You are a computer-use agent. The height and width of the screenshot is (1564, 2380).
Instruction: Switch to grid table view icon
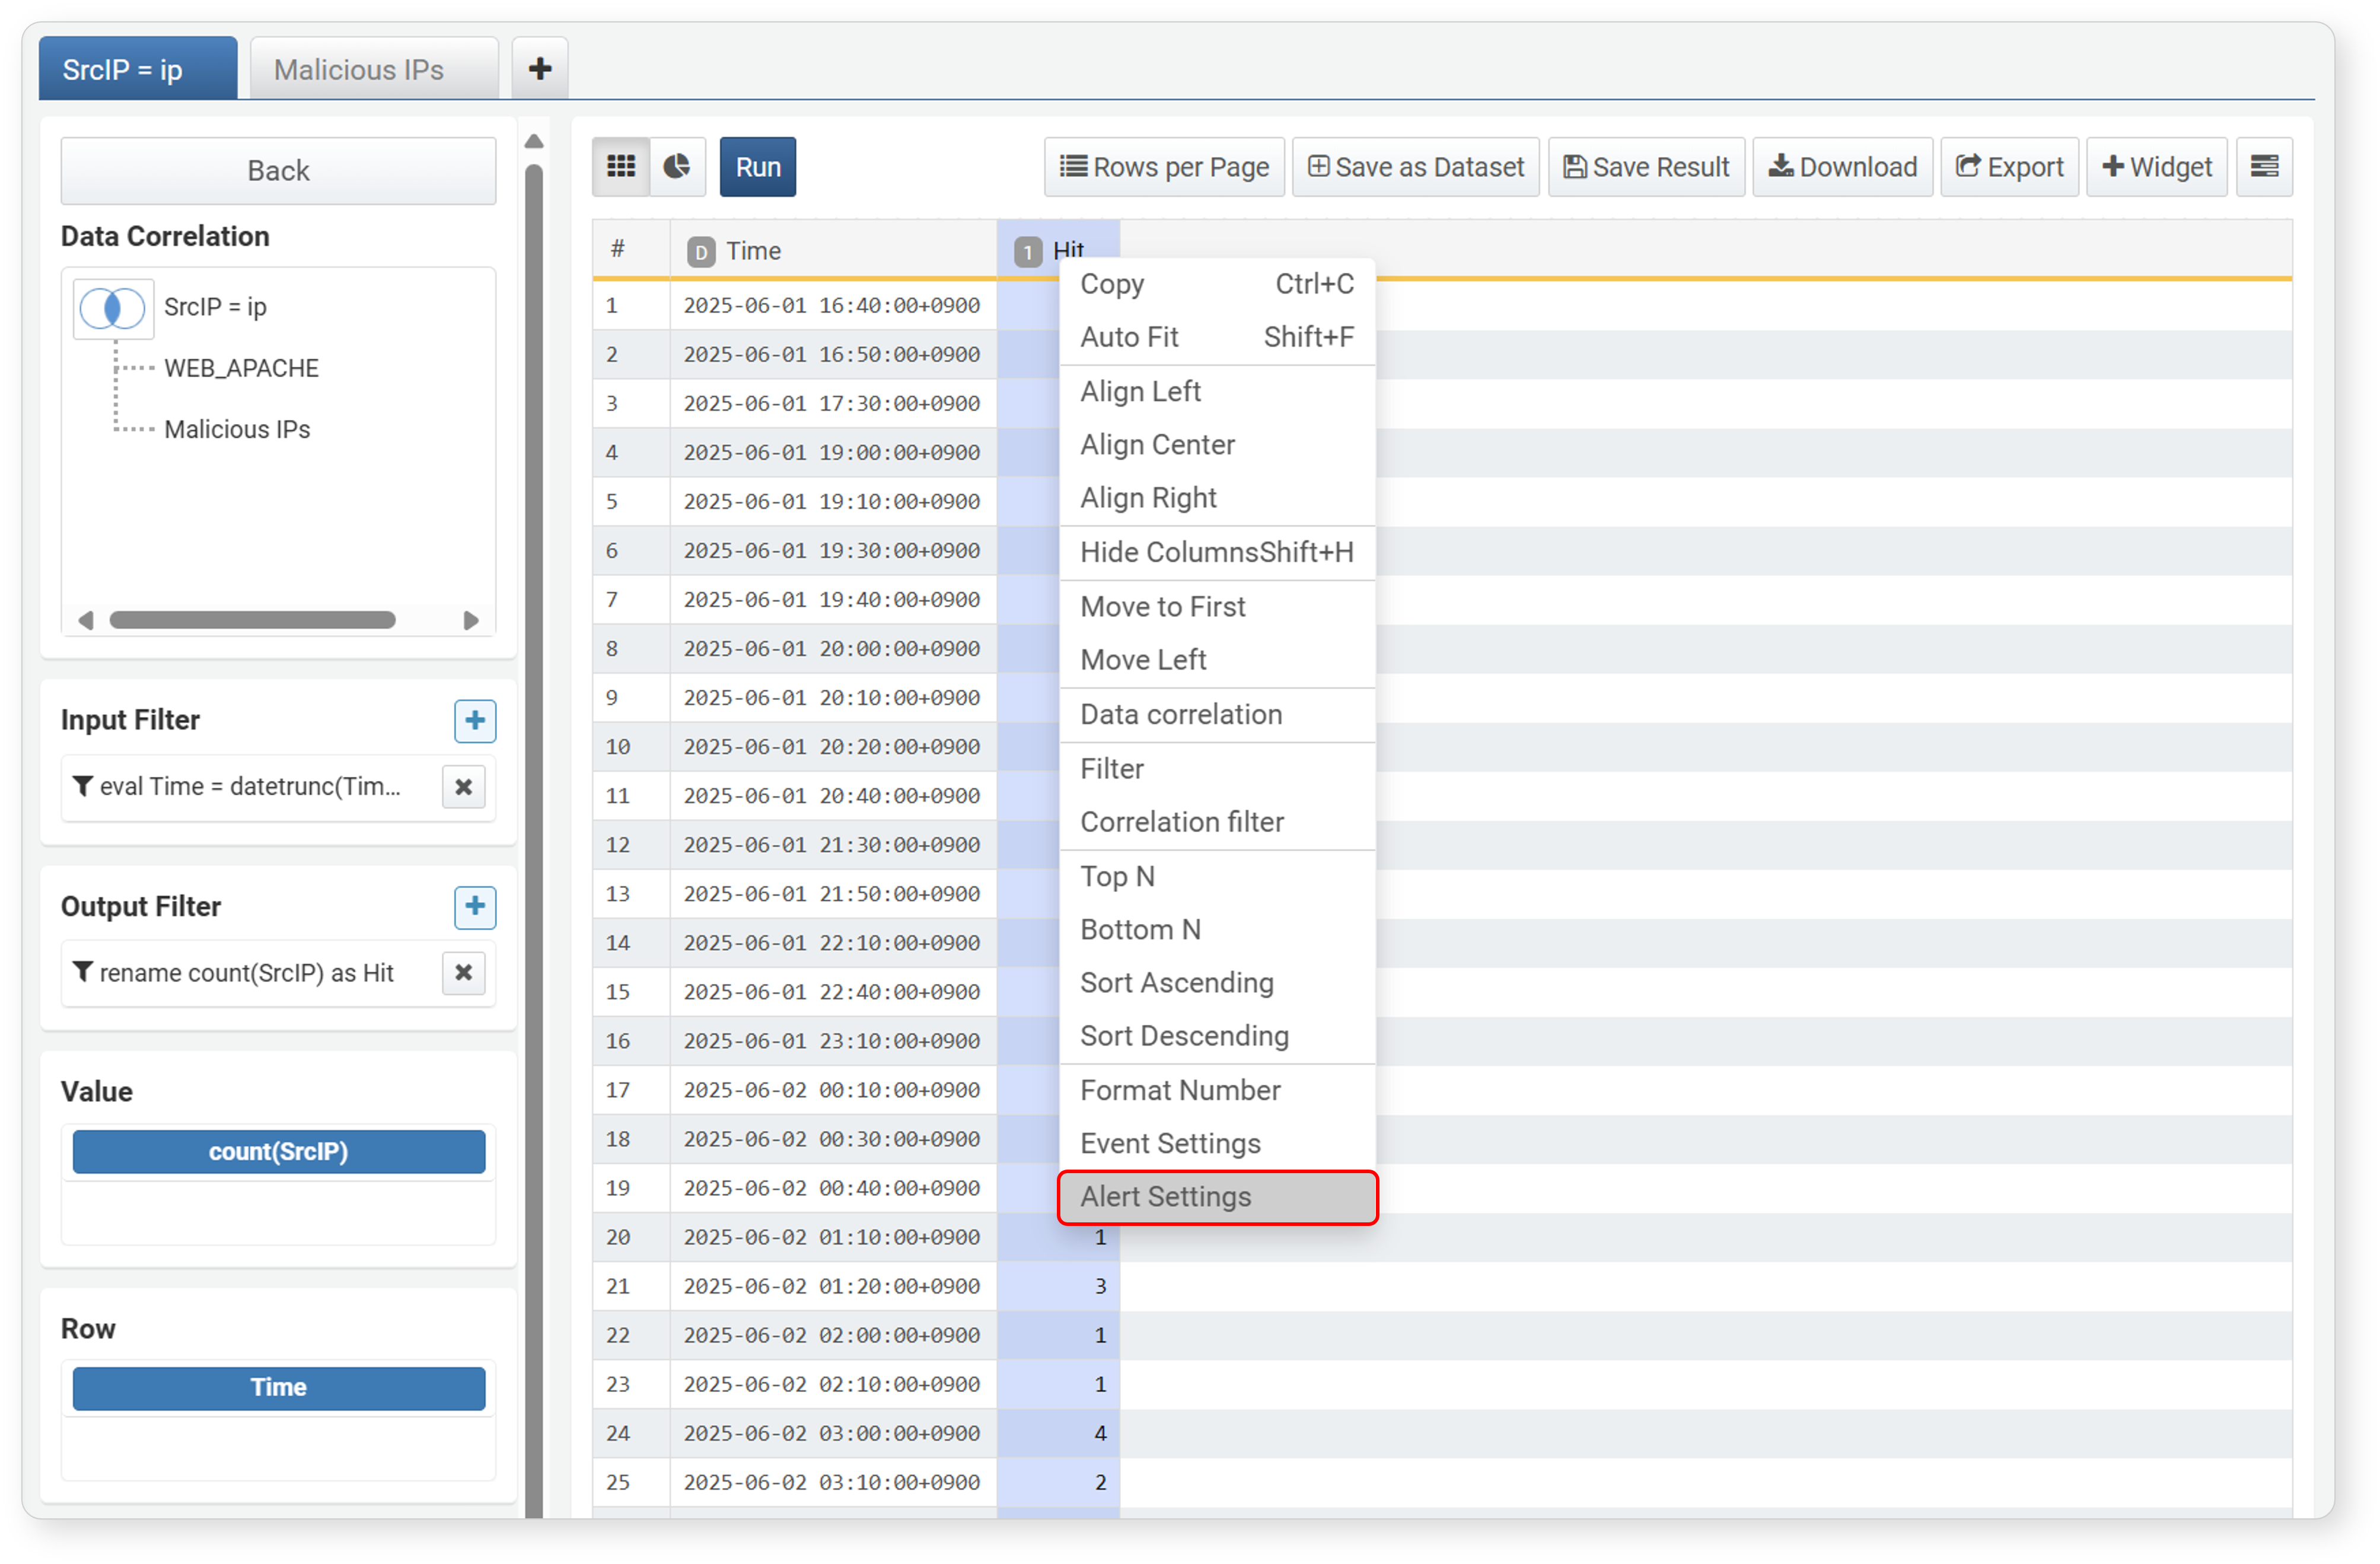point(621,167)
